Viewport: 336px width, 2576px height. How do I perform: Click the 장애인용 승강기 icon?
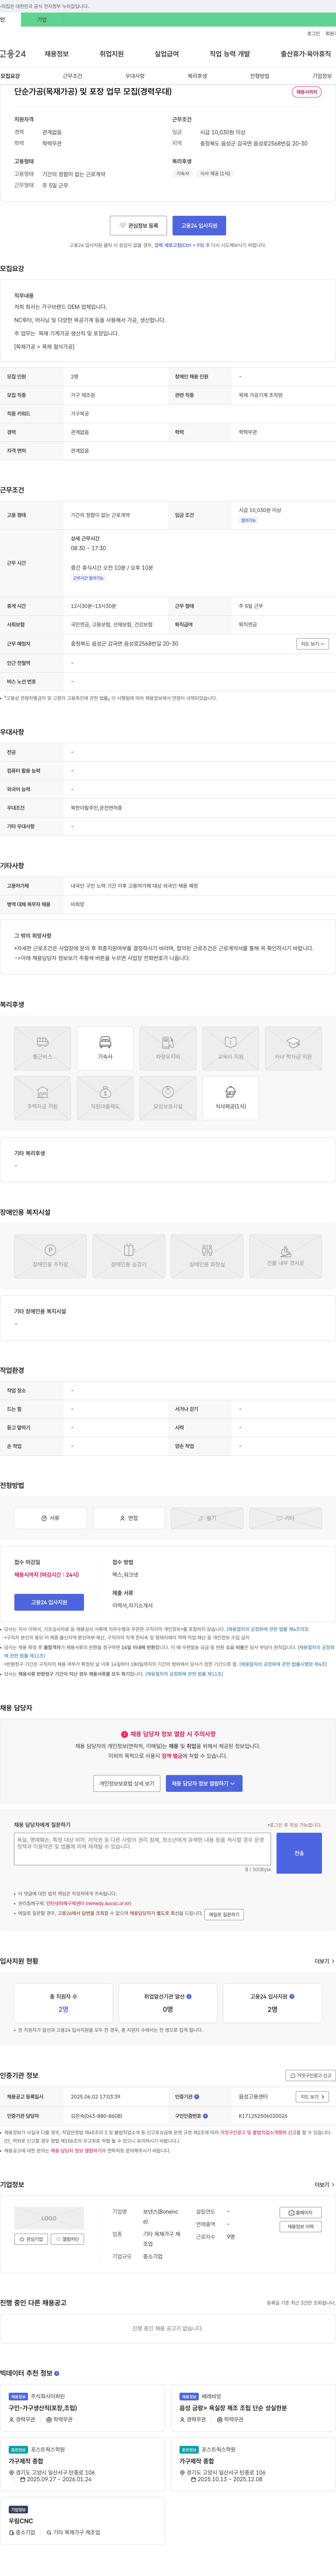[x=129, y=1256]
